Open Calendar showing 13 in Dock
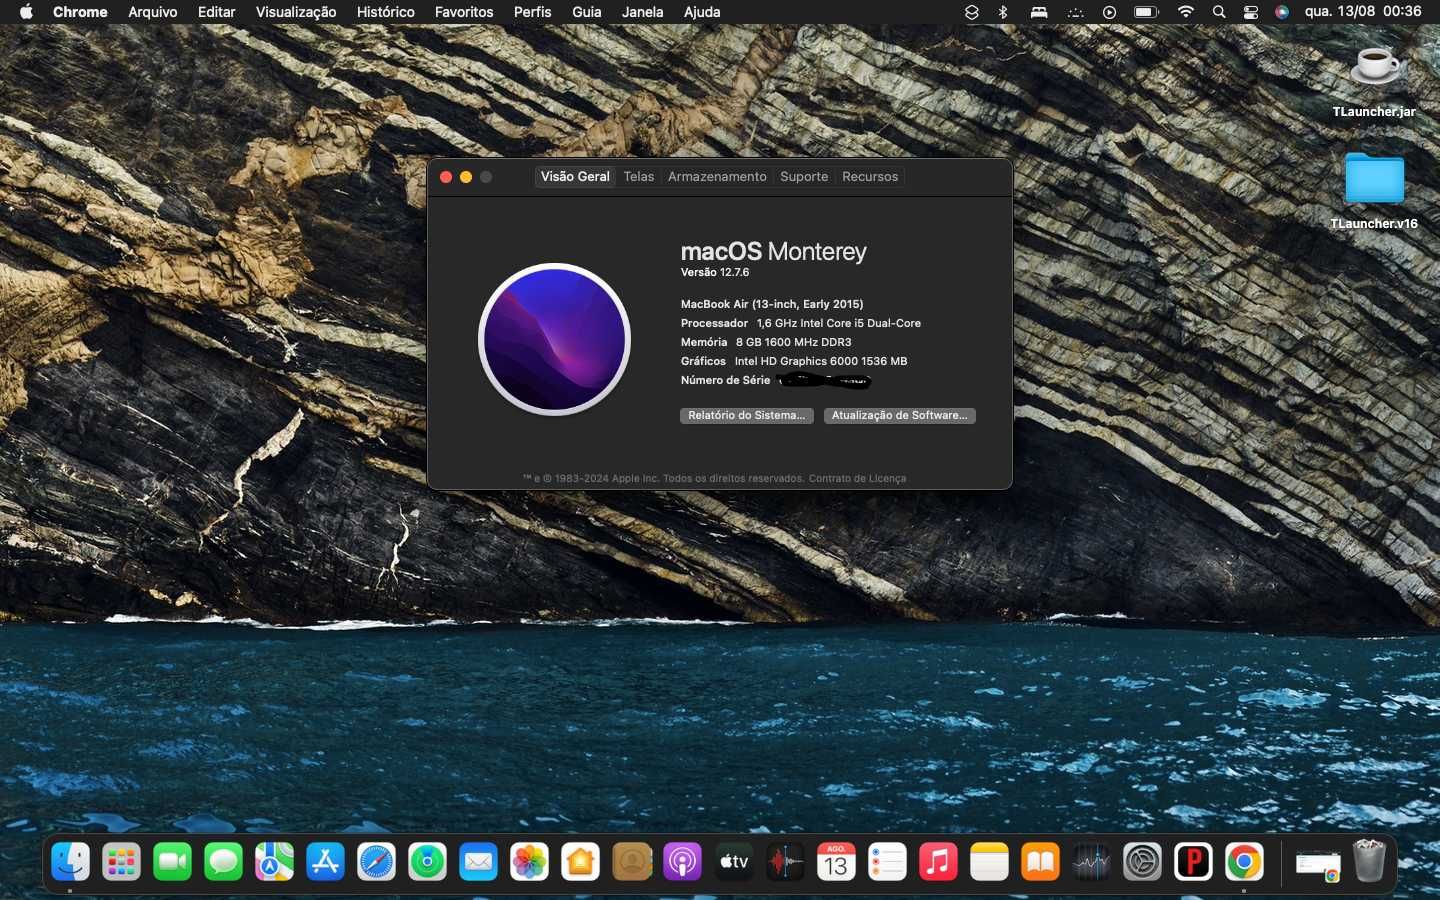Viewport: 1440px width, 900px height. tap(836, 862)
